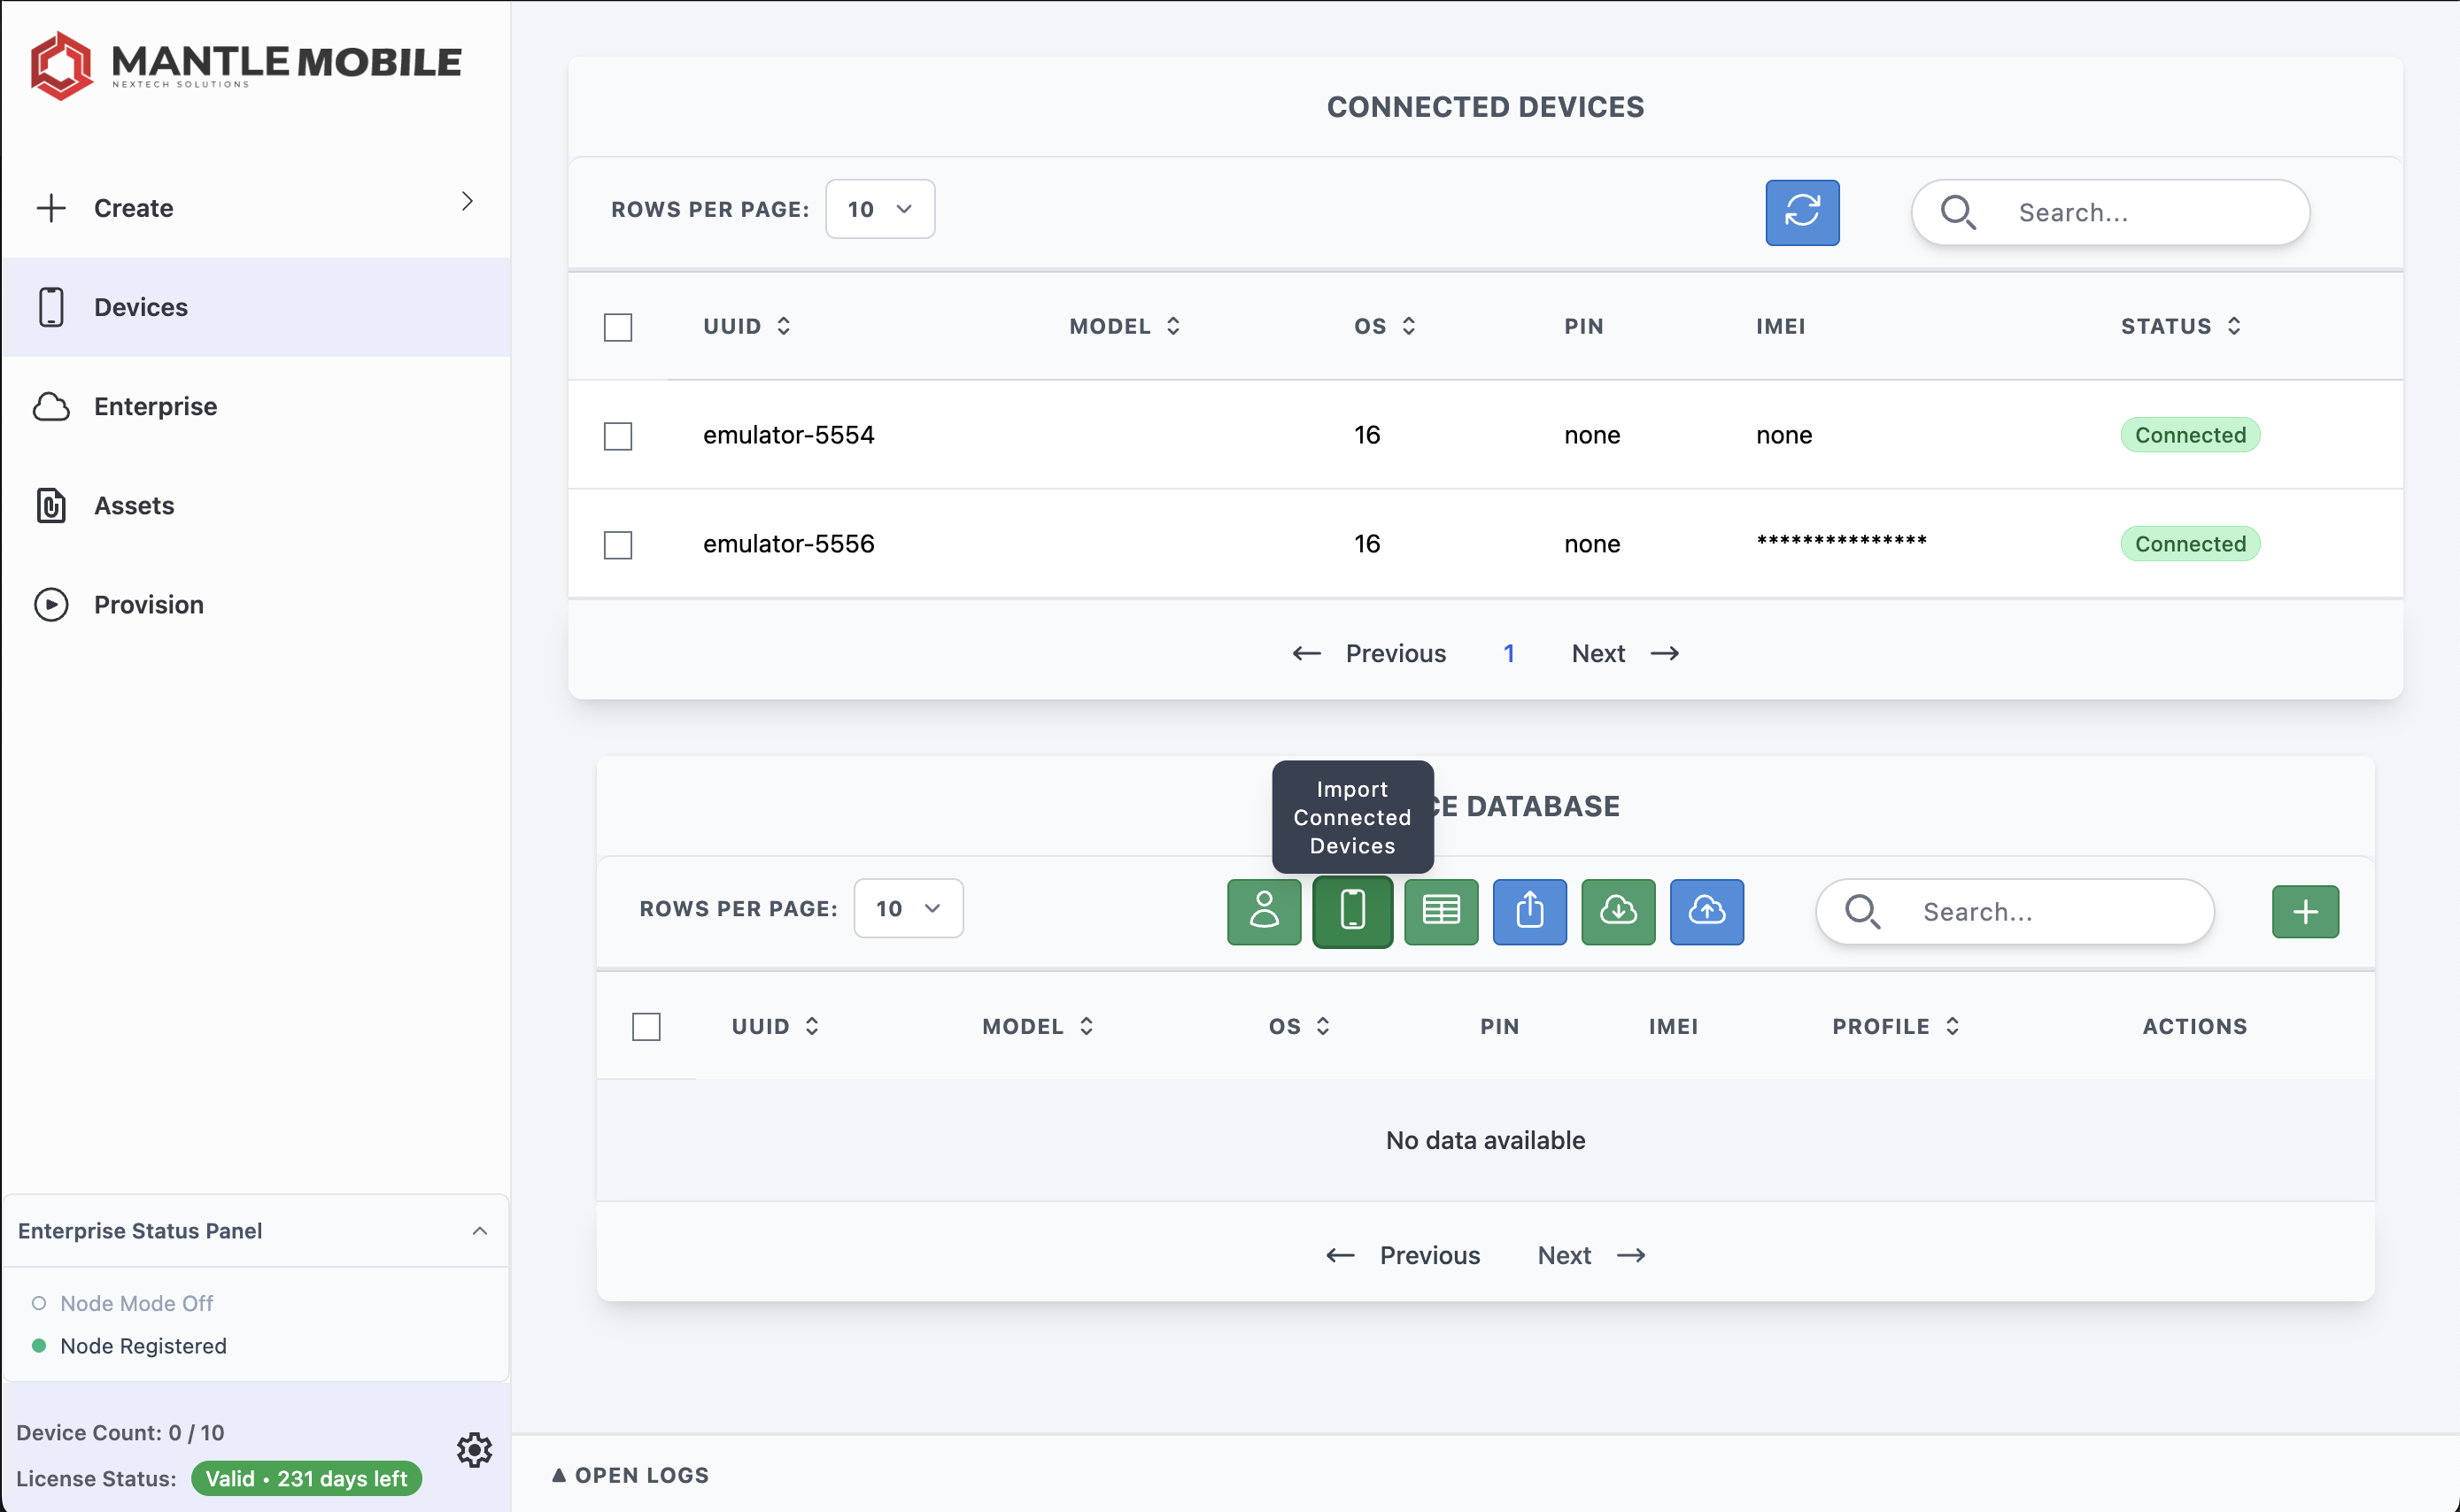2460x1512 pixels.
Task: Refresh the connected devices list
Action: click(1801, 212)
